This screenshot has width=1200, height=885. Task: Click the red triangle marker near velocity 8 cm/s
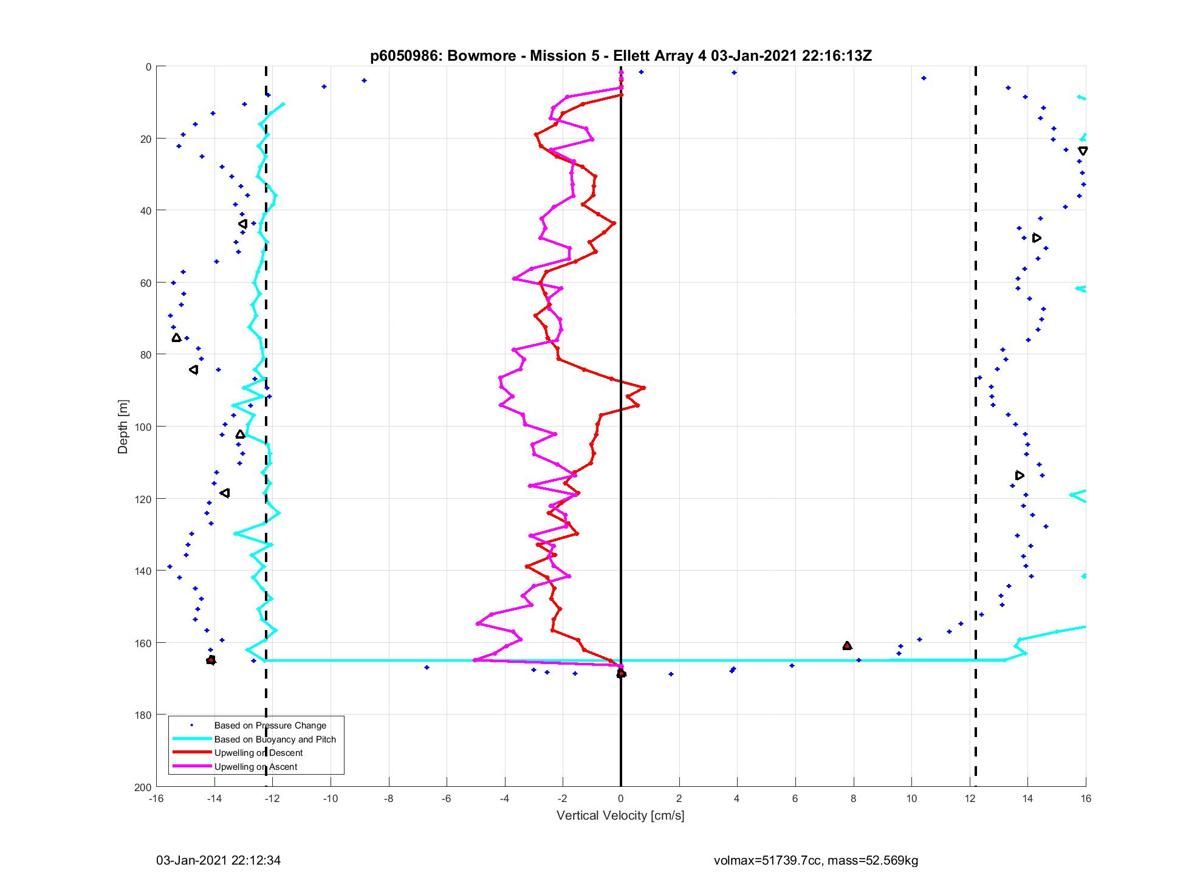point(847,646)
